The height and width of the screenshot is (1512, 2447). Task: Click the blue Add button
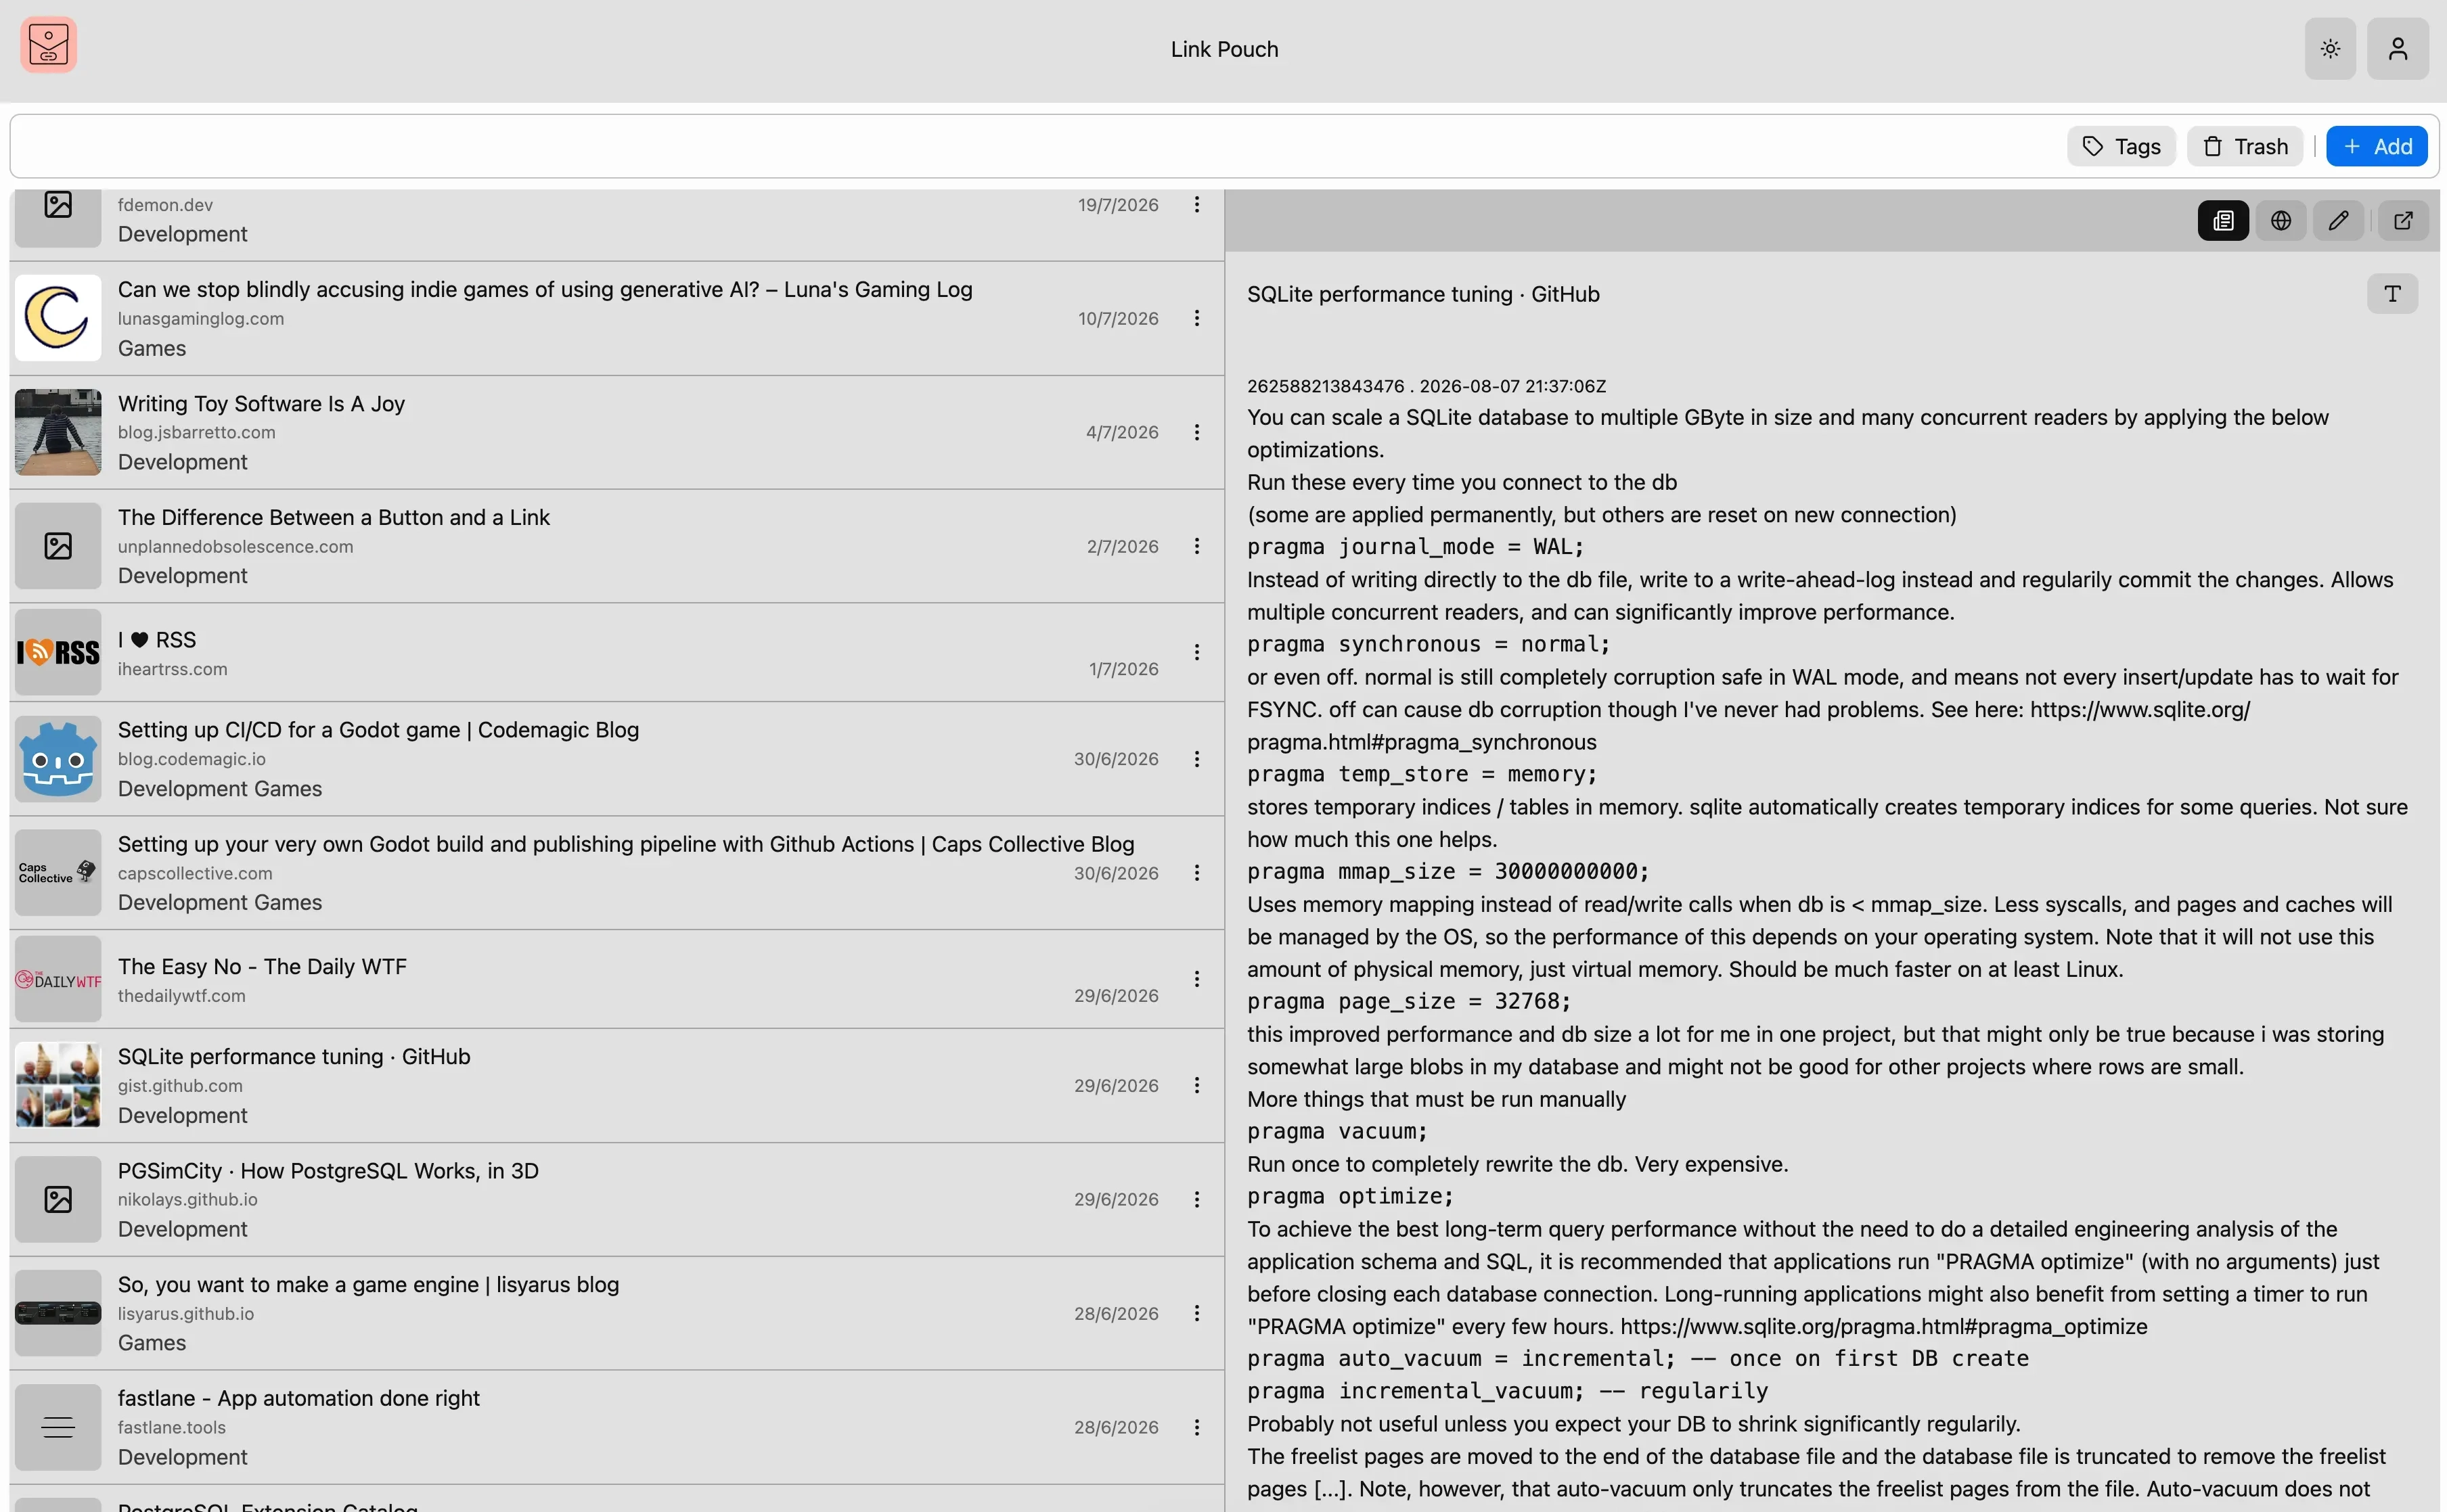2376,147
